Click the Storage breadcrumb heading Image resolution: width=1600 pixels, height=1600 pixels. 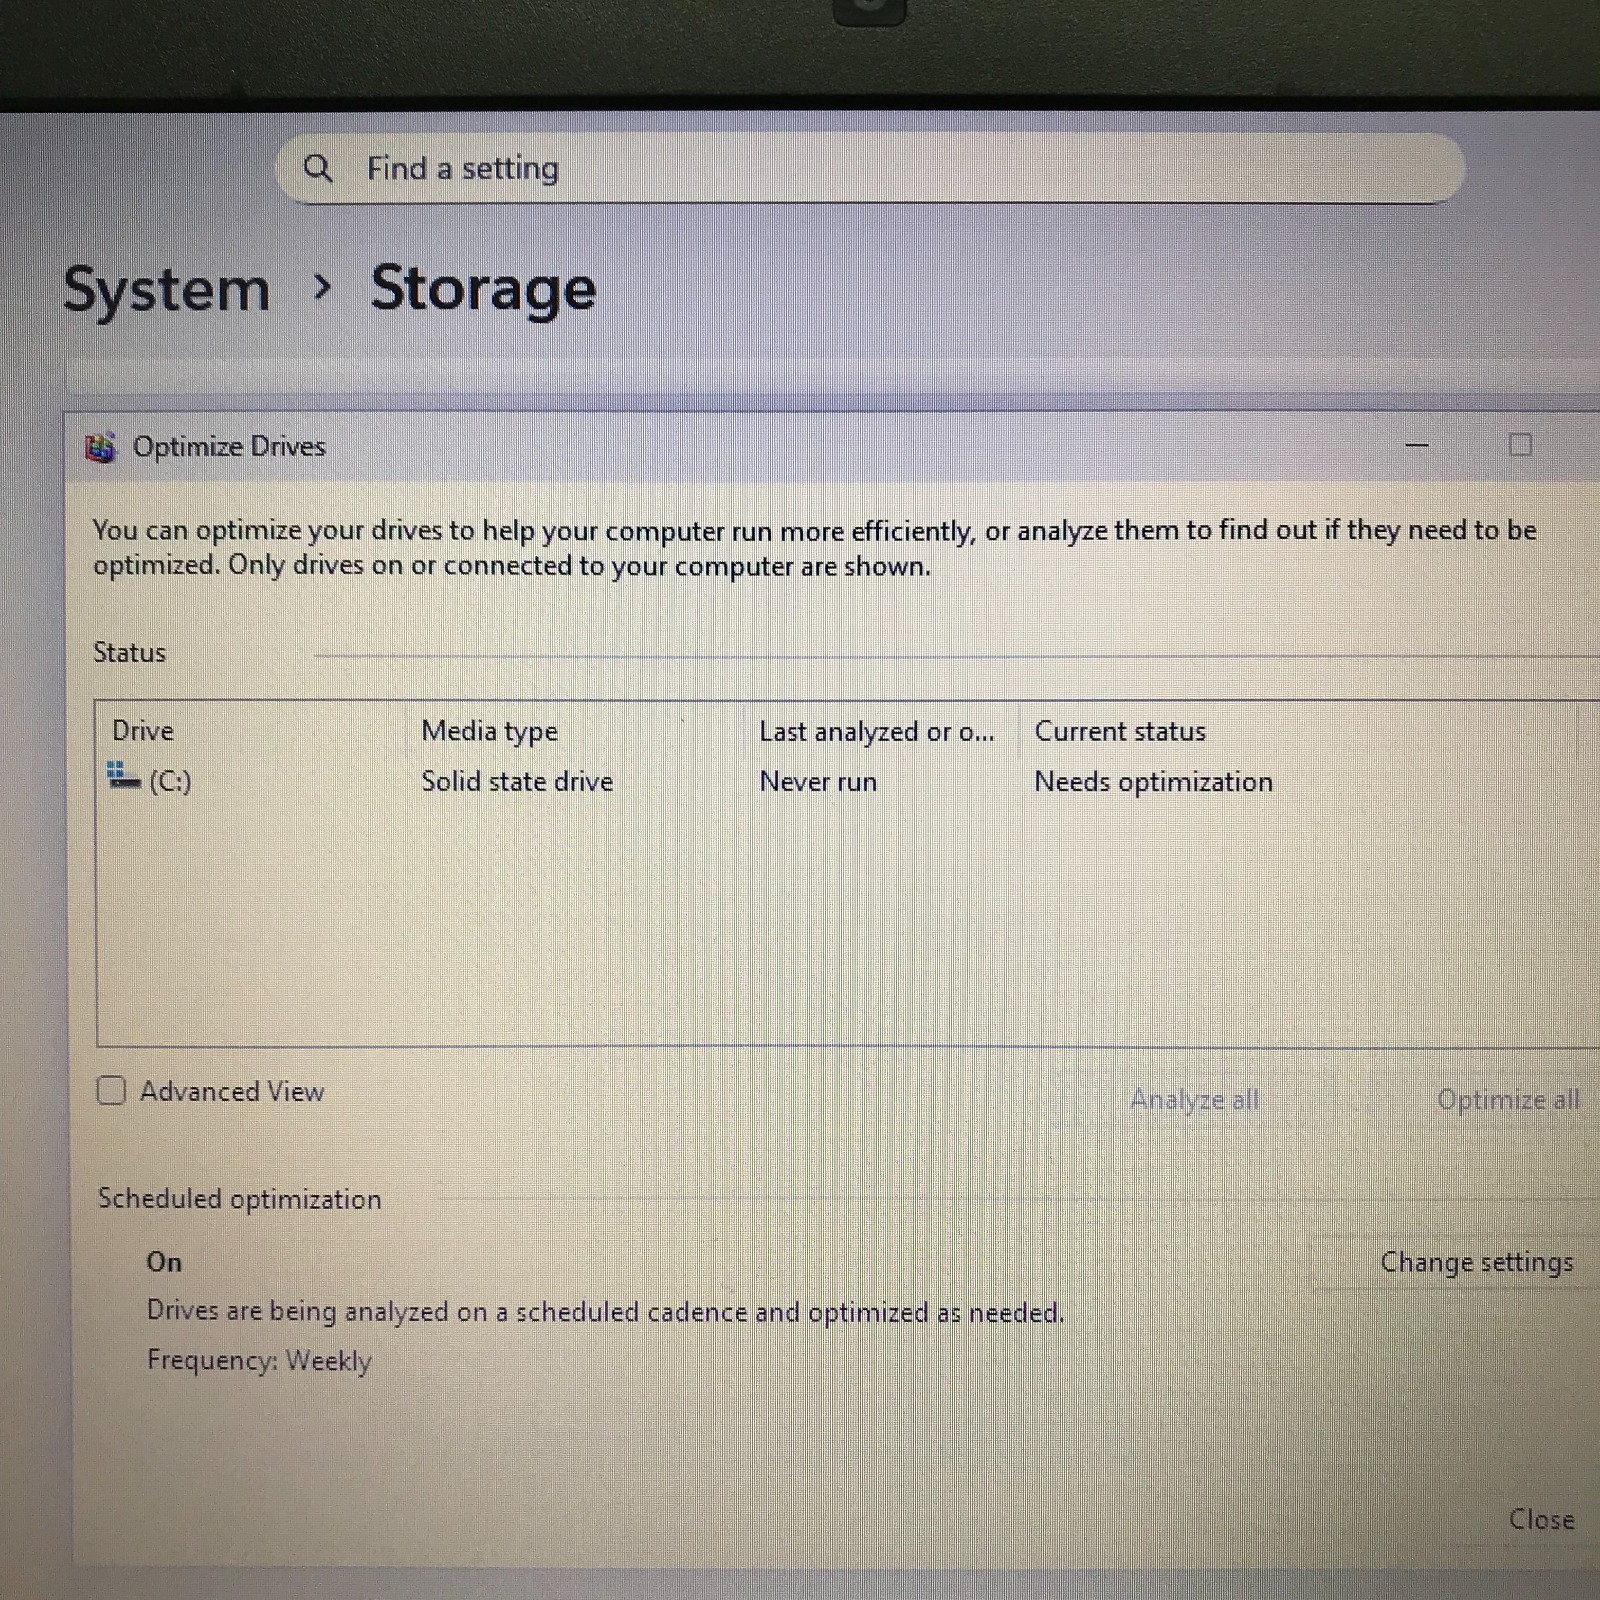tap(483, 290)
